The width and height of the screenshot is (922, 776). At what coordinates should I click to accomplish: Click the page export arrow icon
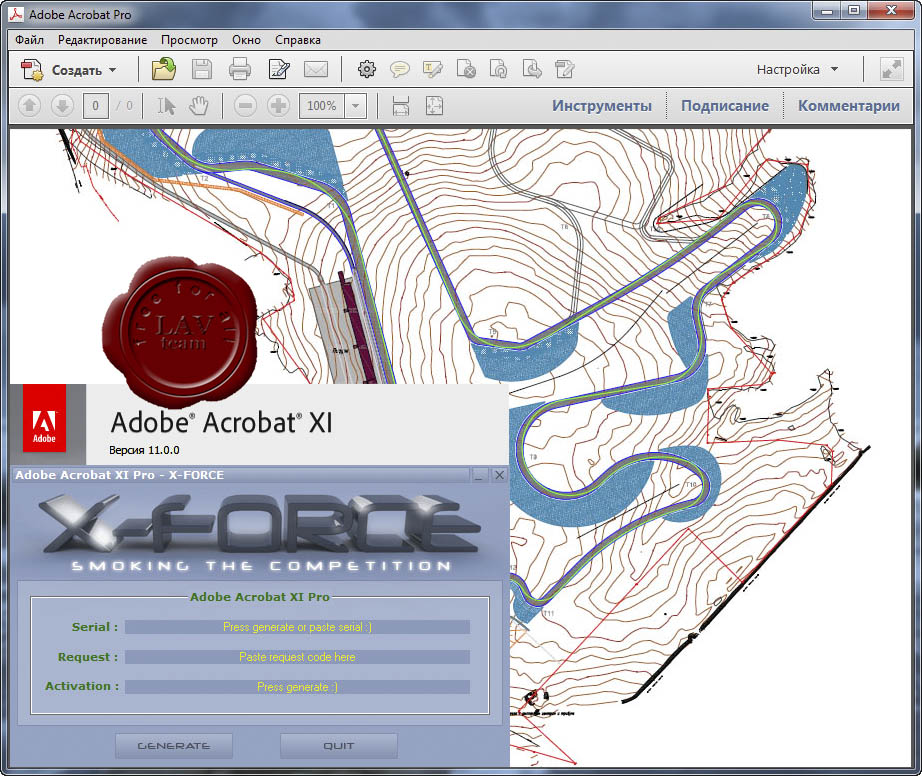pyautogui.click(x=532, y=69)
